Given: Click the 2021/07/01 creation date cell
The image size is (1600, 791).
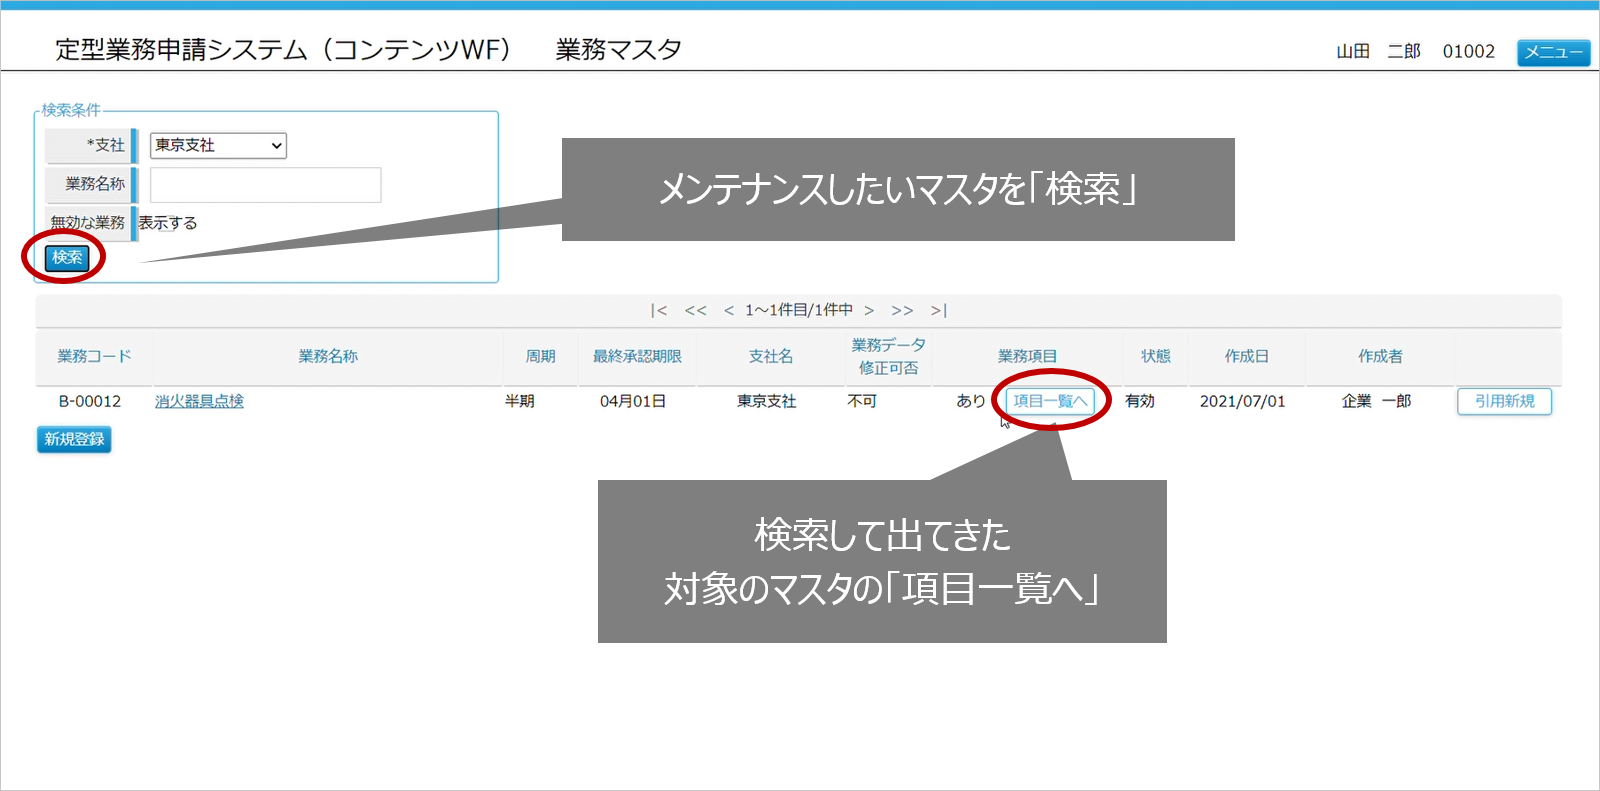Looking at the screenshot, I should 1243,401.
